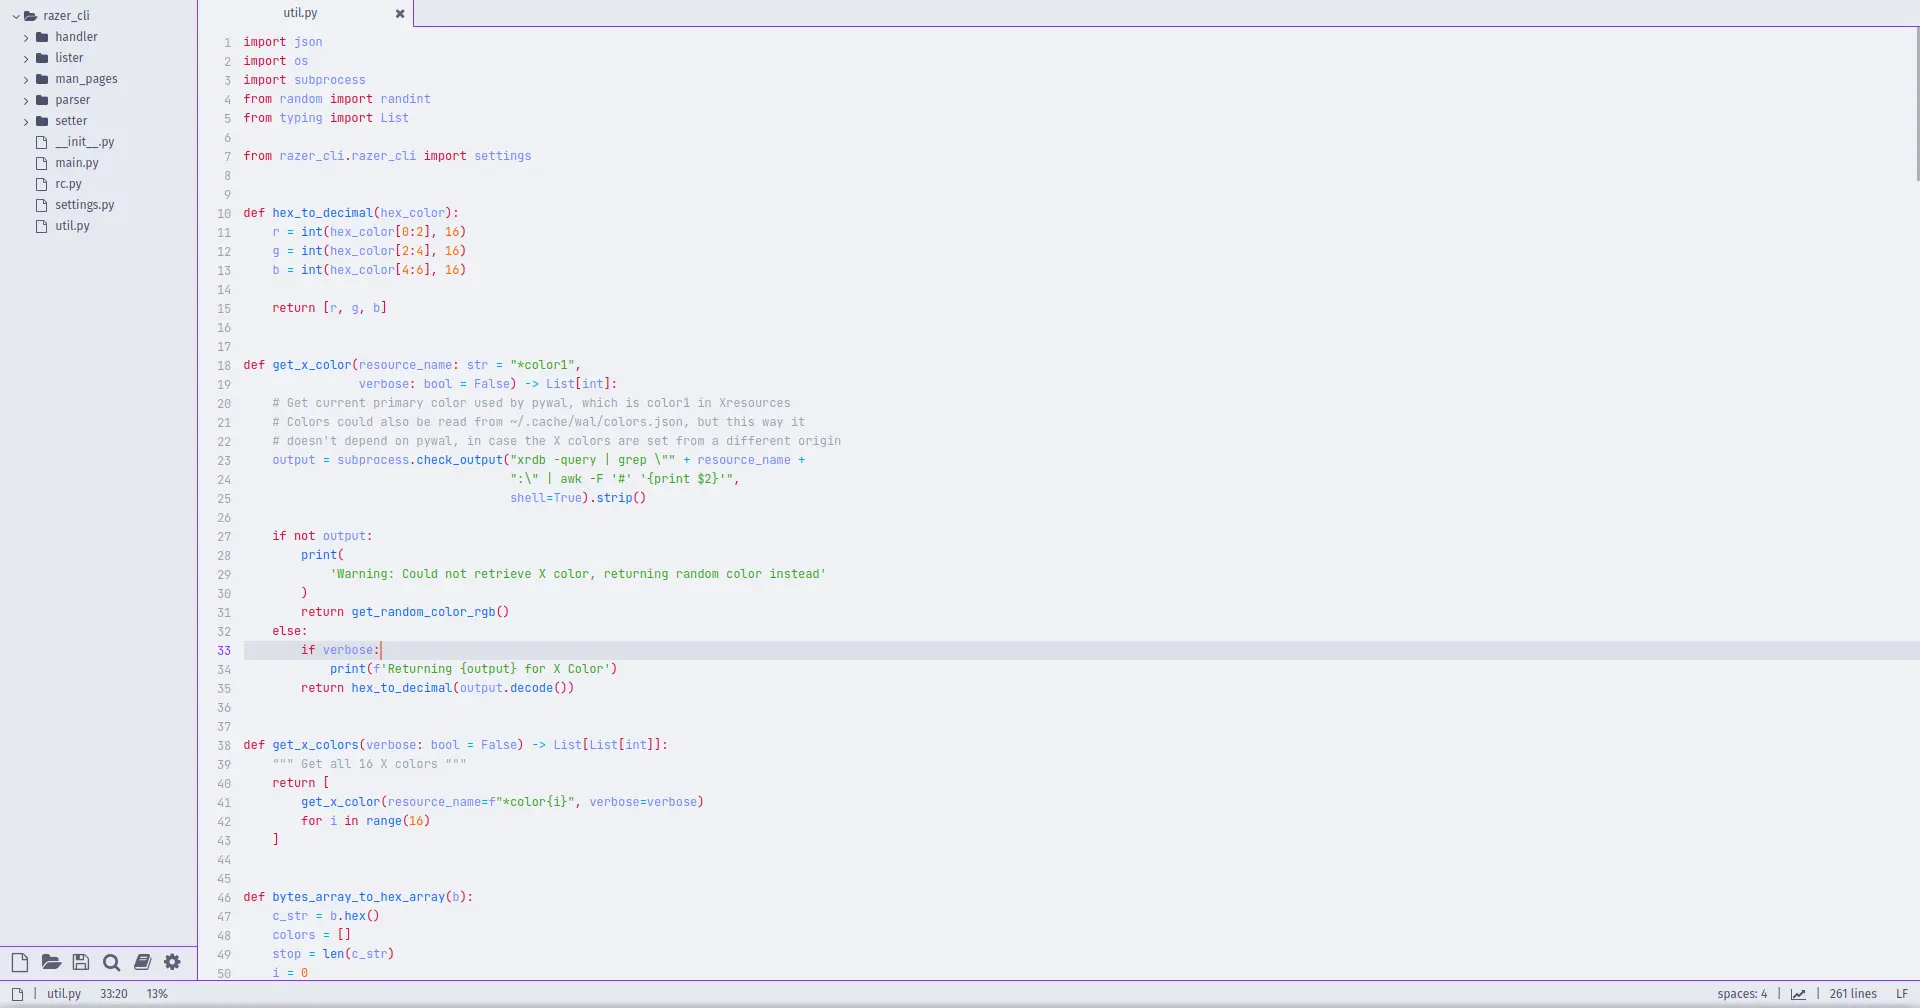Click the document icon in the status bar
The width and height of the screenshot is (1920, 1008).
pos(17,994)
